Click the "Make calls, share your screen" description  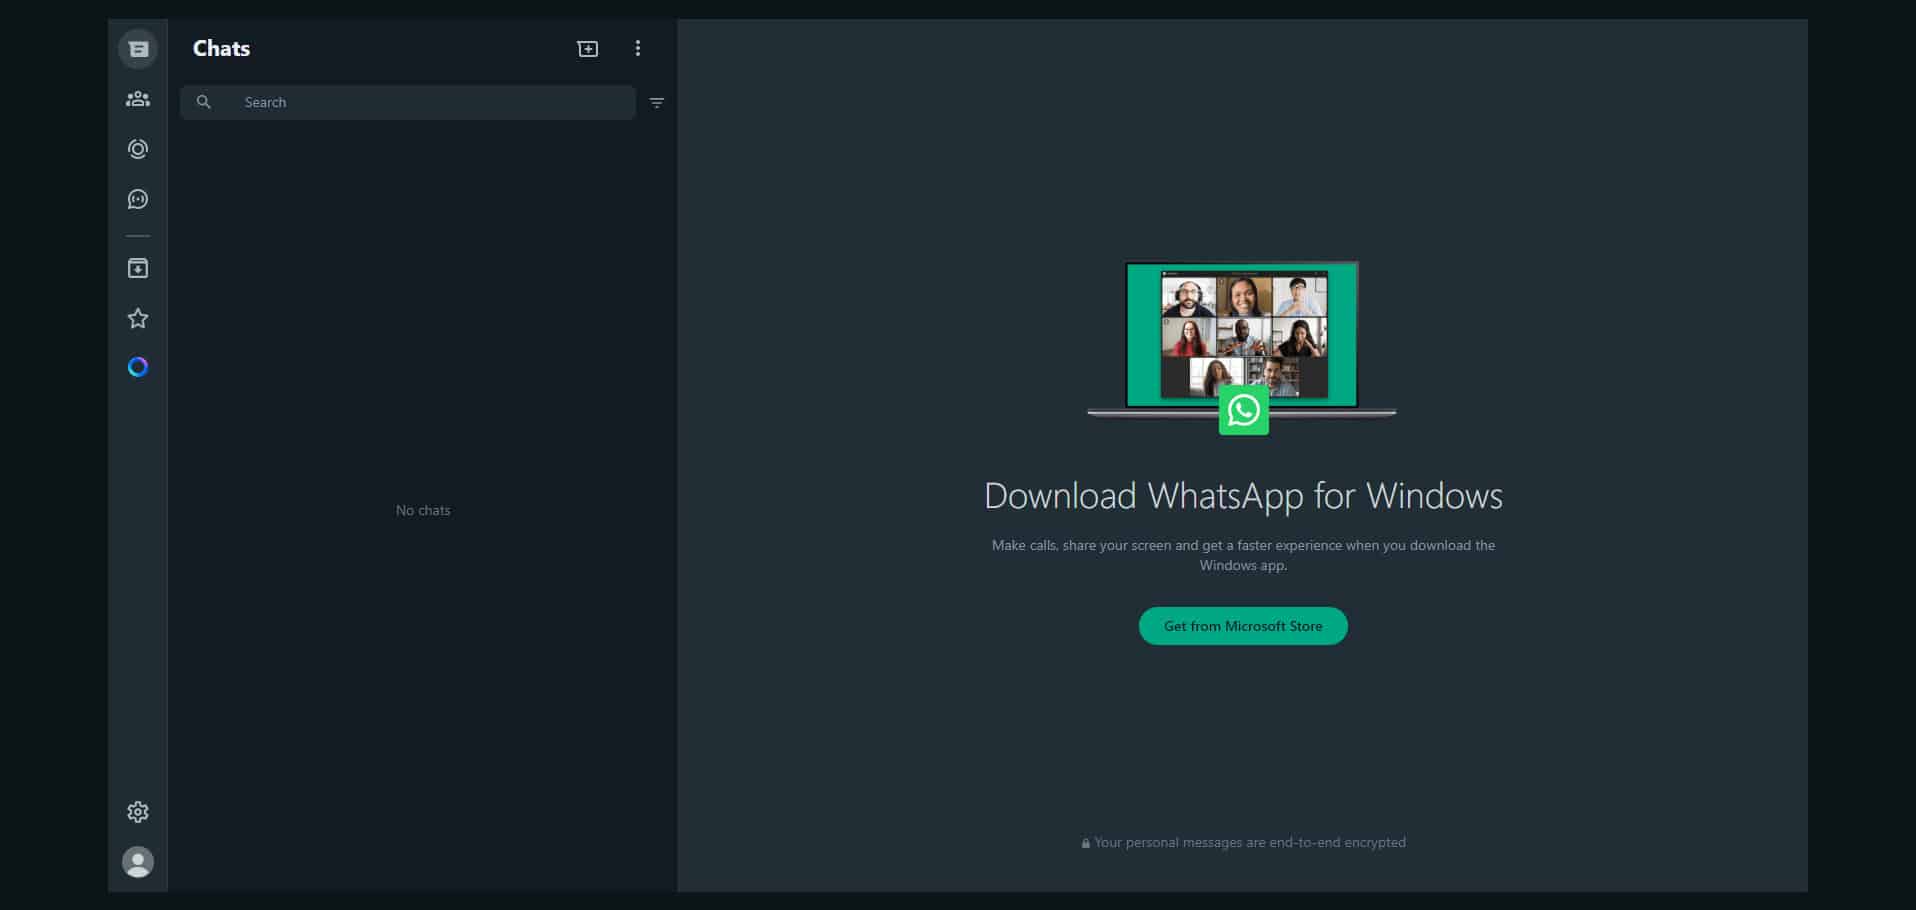pyautogui.click(x=1243, y=555)
